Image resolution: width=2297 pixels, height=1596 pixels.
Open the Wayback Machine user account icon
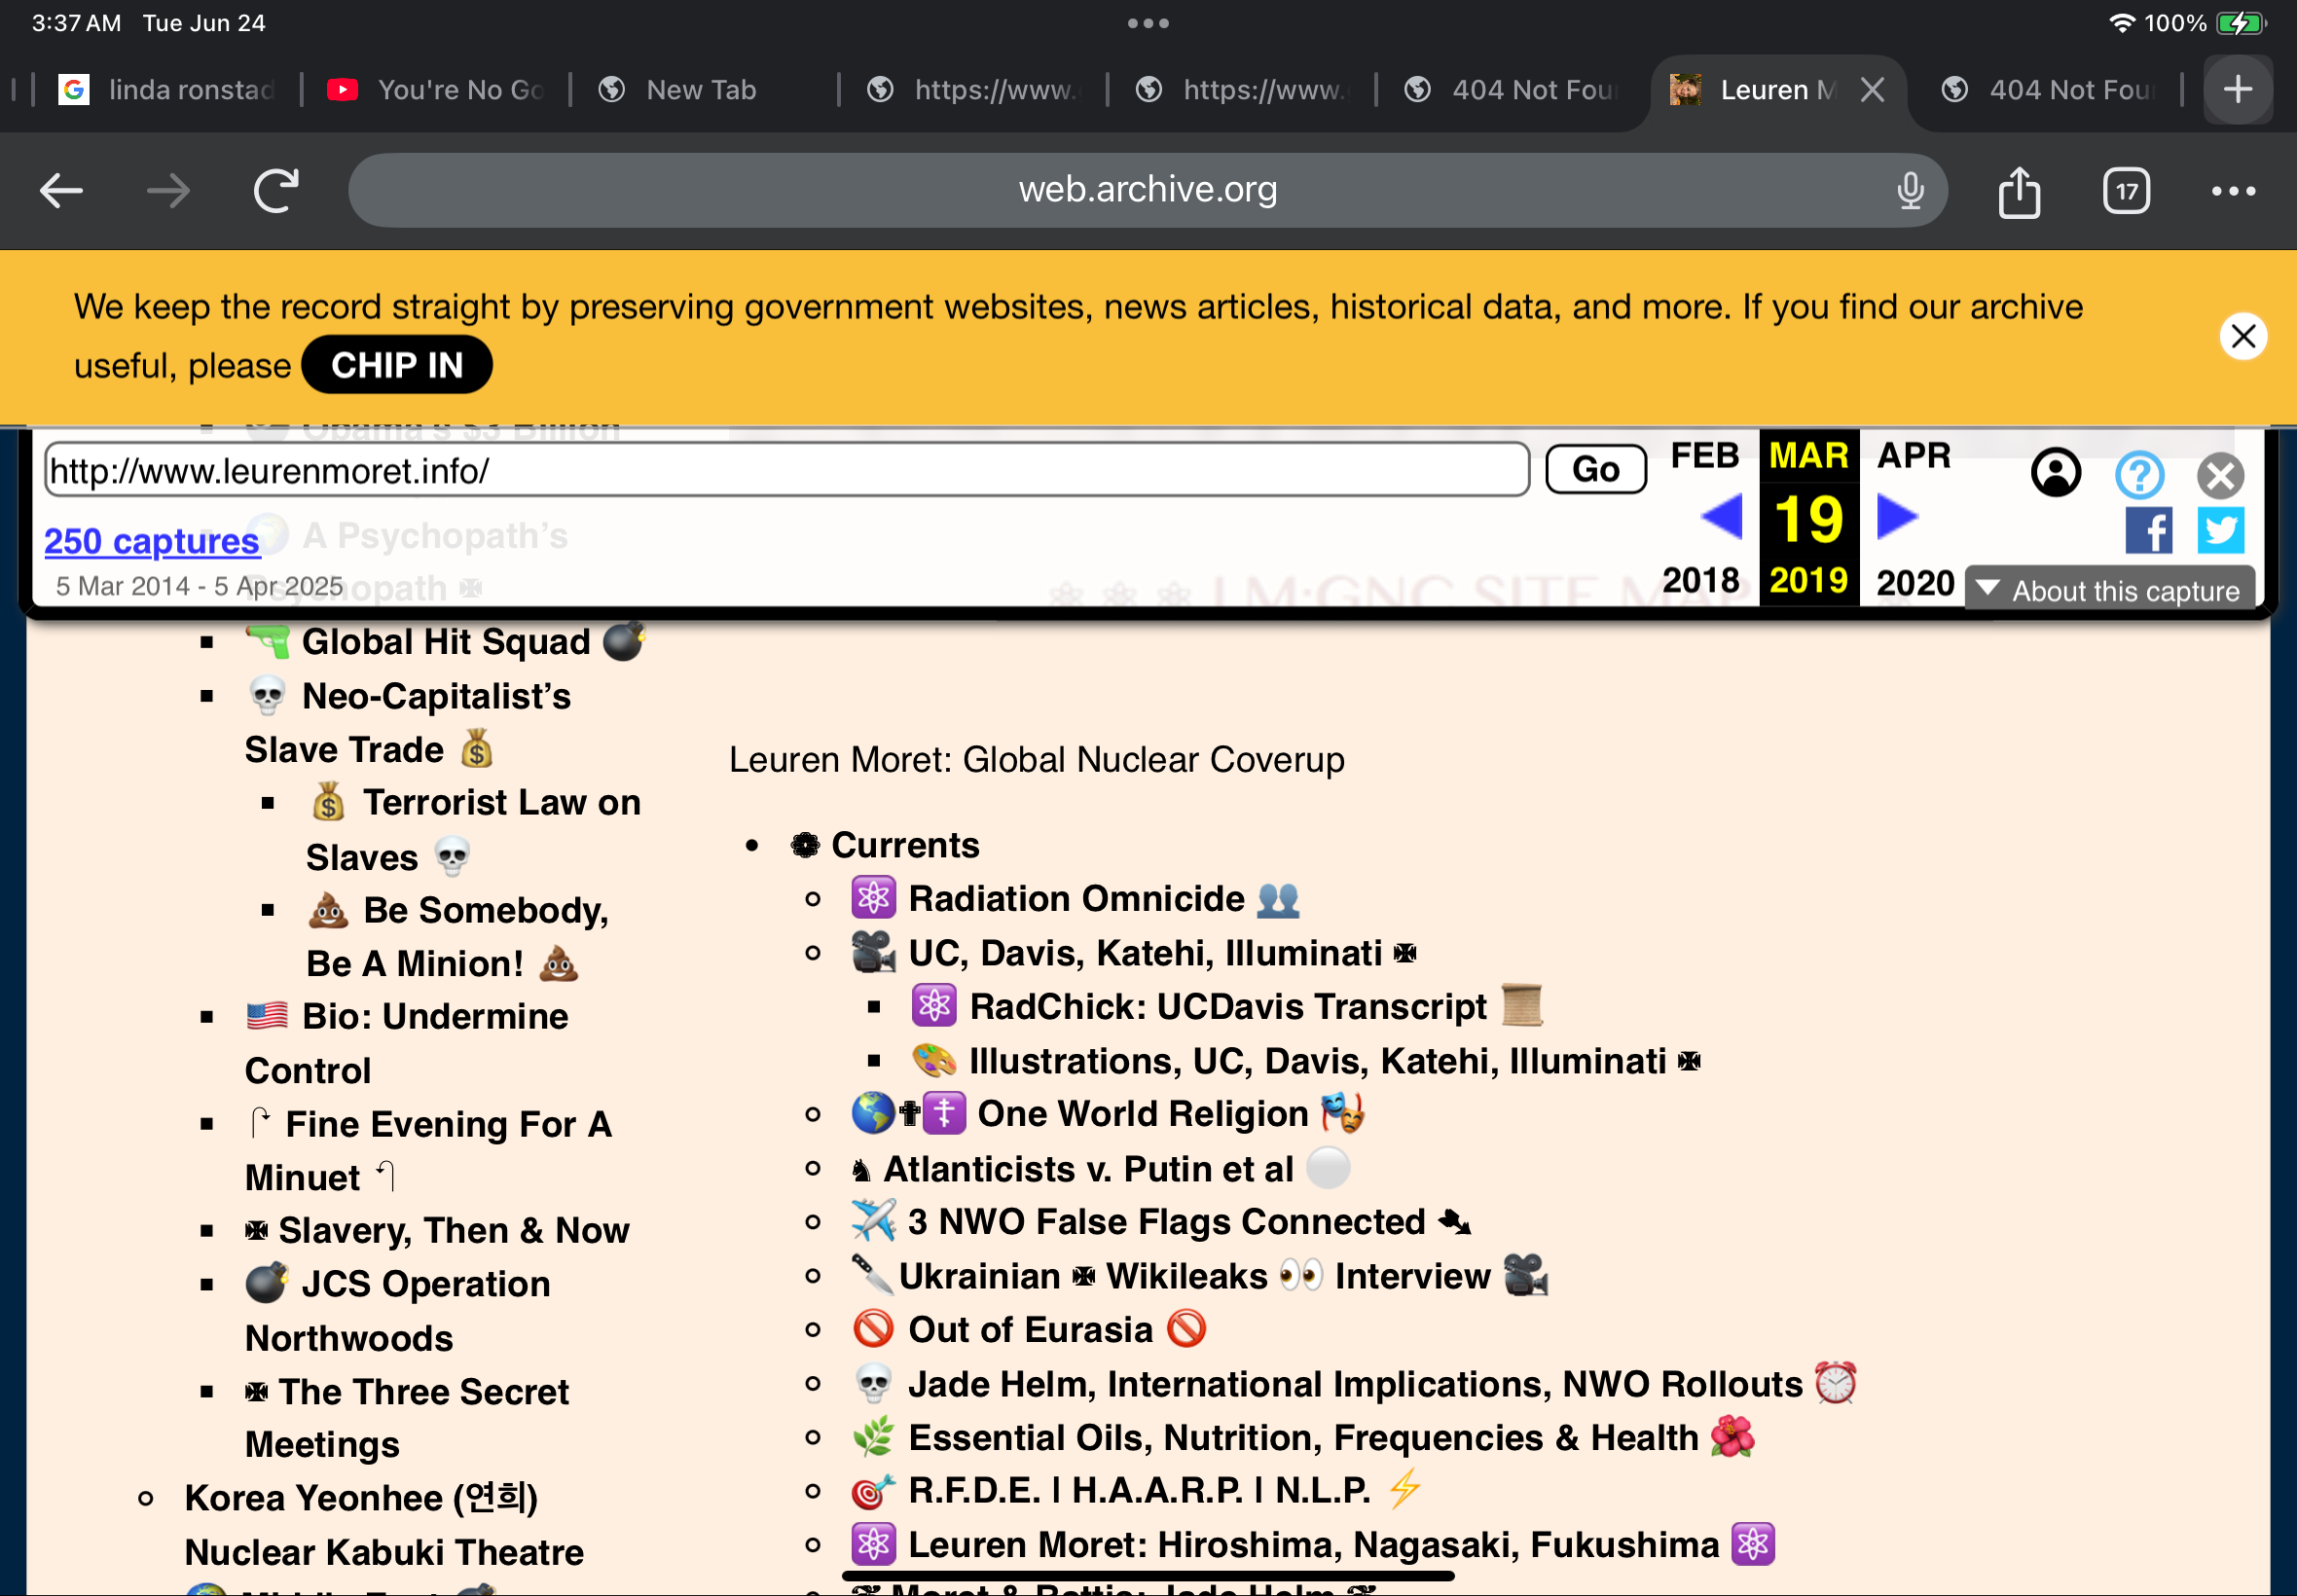[2056, 473]
